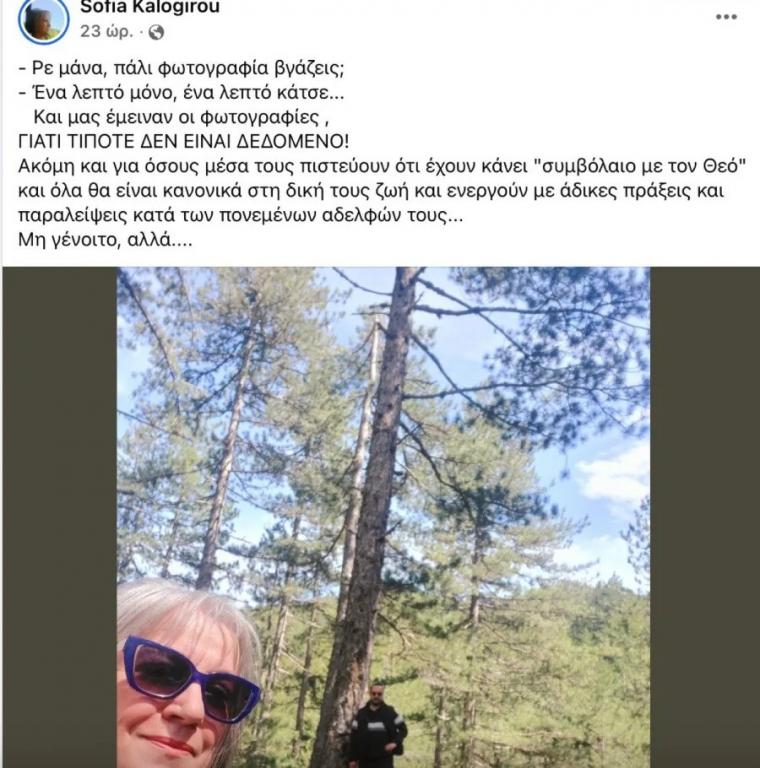Click the man standing beside the tree
Viewport: 760px width, 768px height.
click(x=377, y=726)
